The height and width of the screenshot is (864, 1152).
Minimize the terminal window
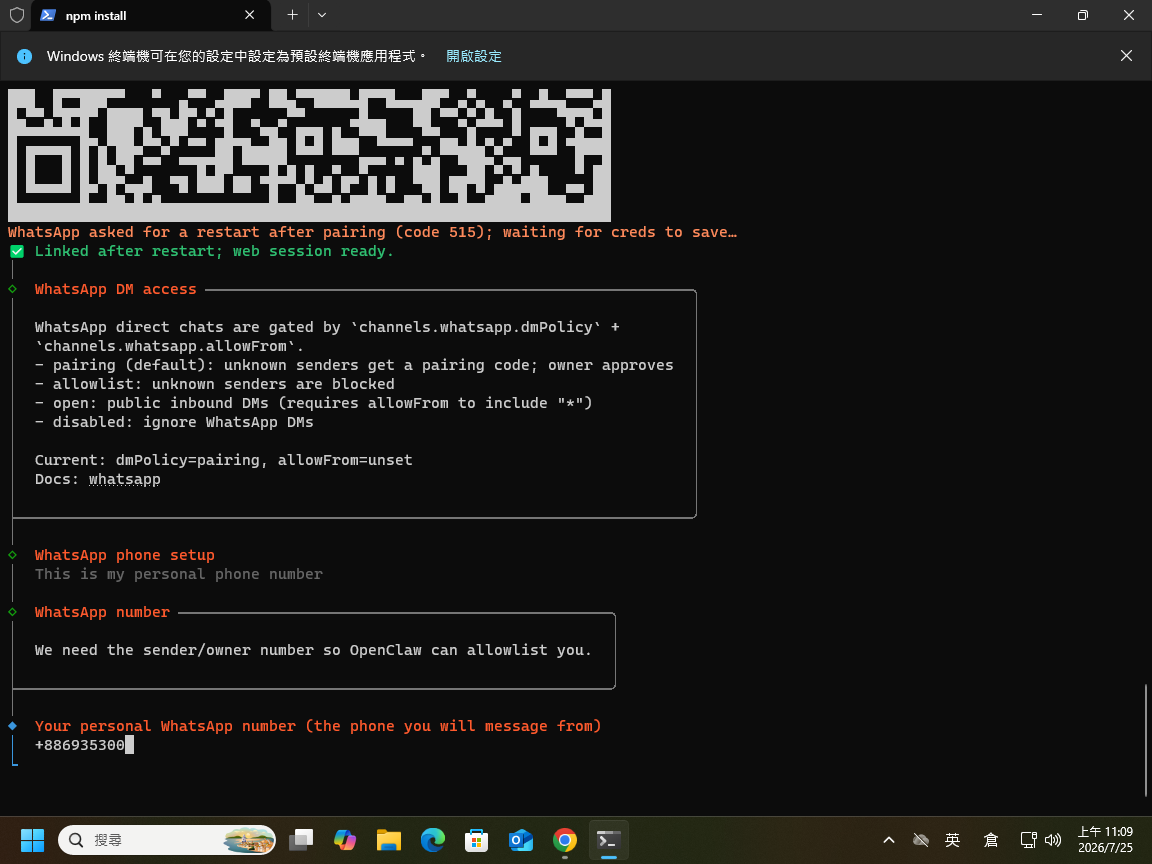coord(1037,15)
